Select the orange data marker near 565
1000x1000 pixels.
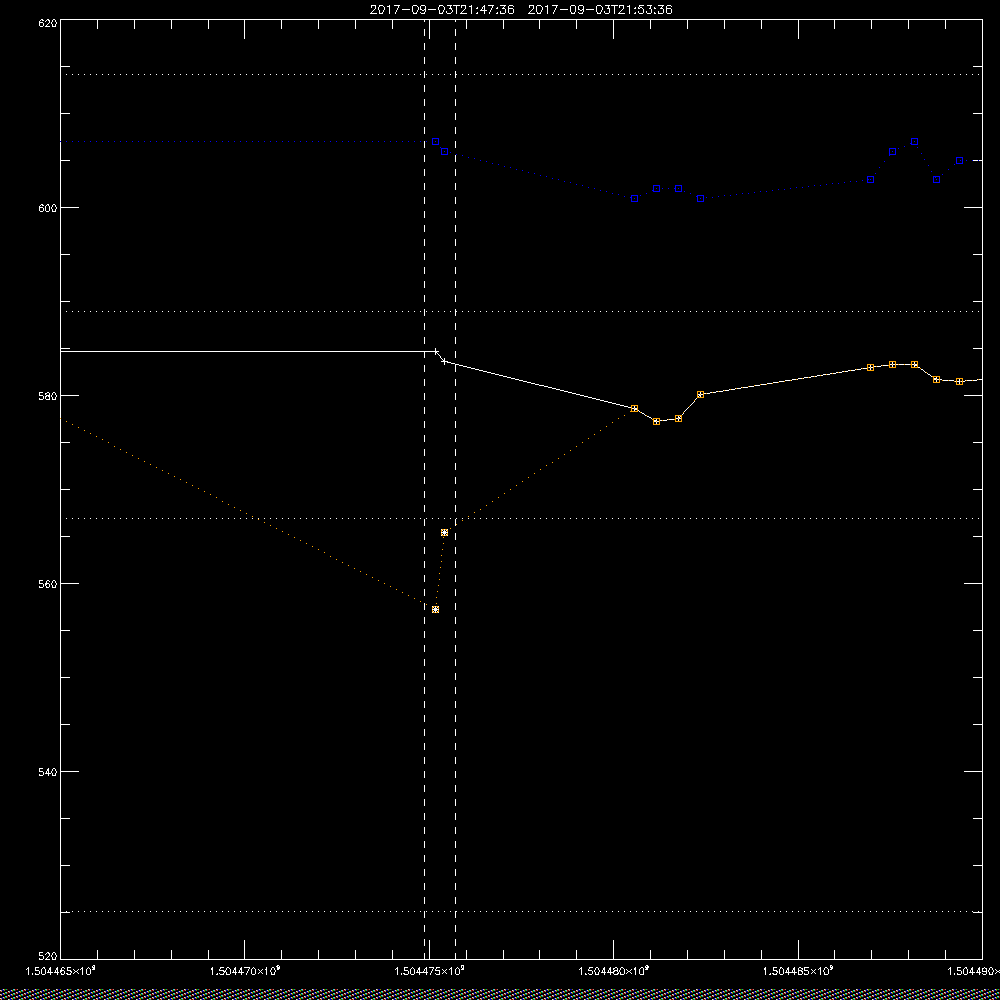(445, 533)
